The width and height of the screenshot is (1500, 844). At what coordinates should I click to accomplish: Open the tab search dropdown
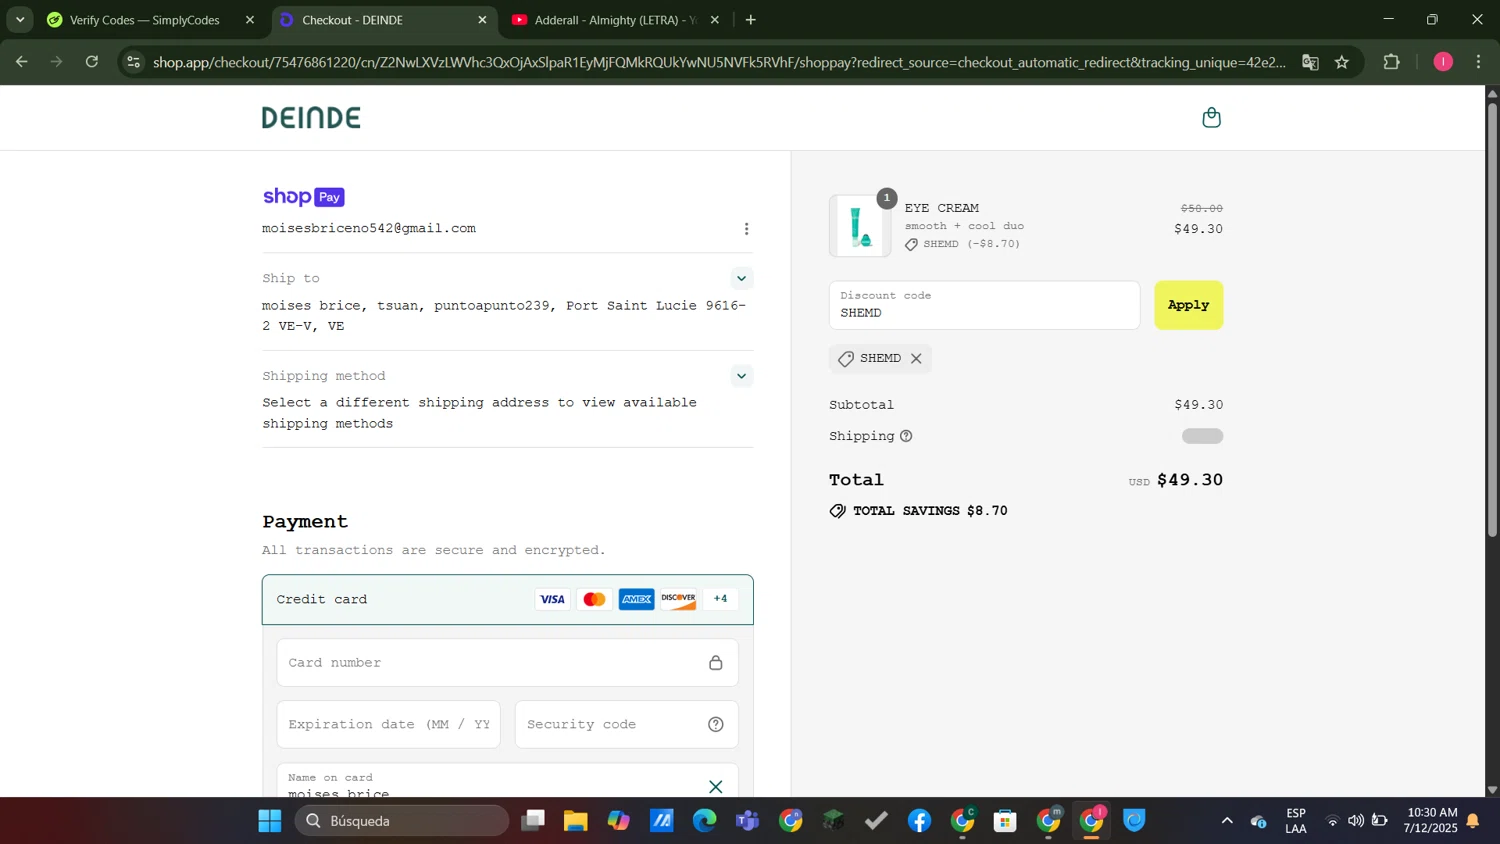20,20
